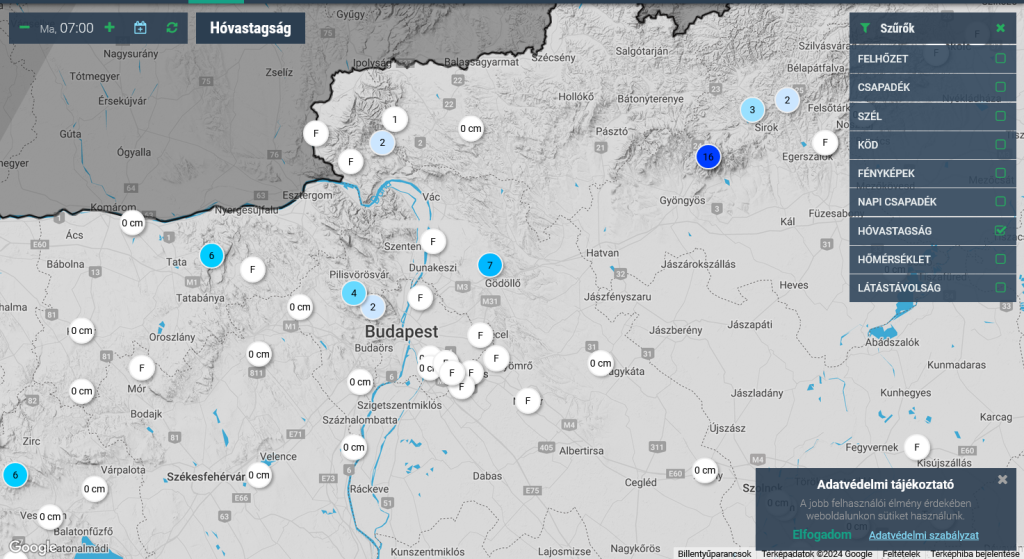Dismiss the Adatvédelmi tájékoztató popup with X

tap(1003, 480)
